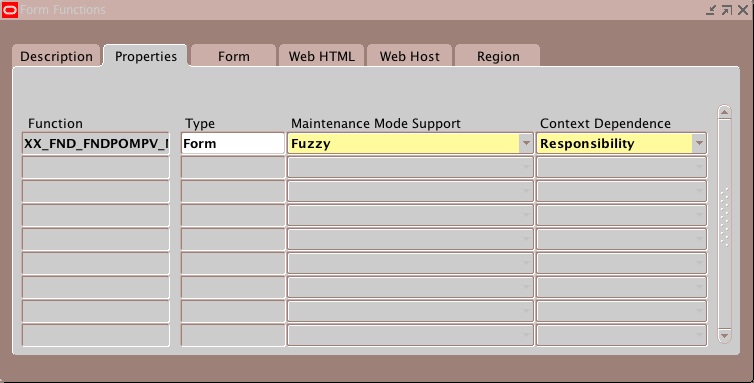Maximize the Form Functions window
This screenshot has width=754, height=383.
(x=727, y=10)
